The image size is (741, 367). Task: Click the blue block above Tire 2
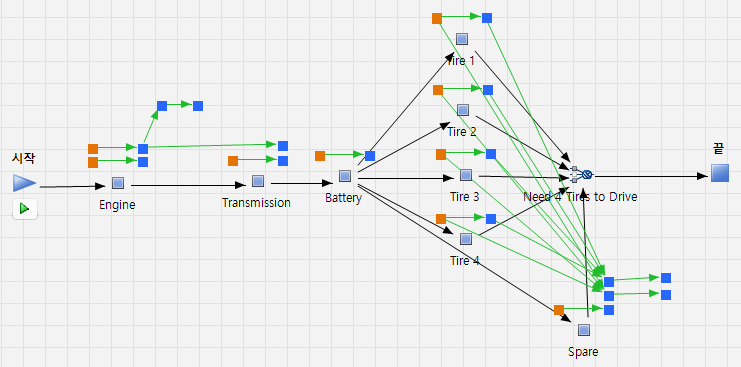(488, 90)
